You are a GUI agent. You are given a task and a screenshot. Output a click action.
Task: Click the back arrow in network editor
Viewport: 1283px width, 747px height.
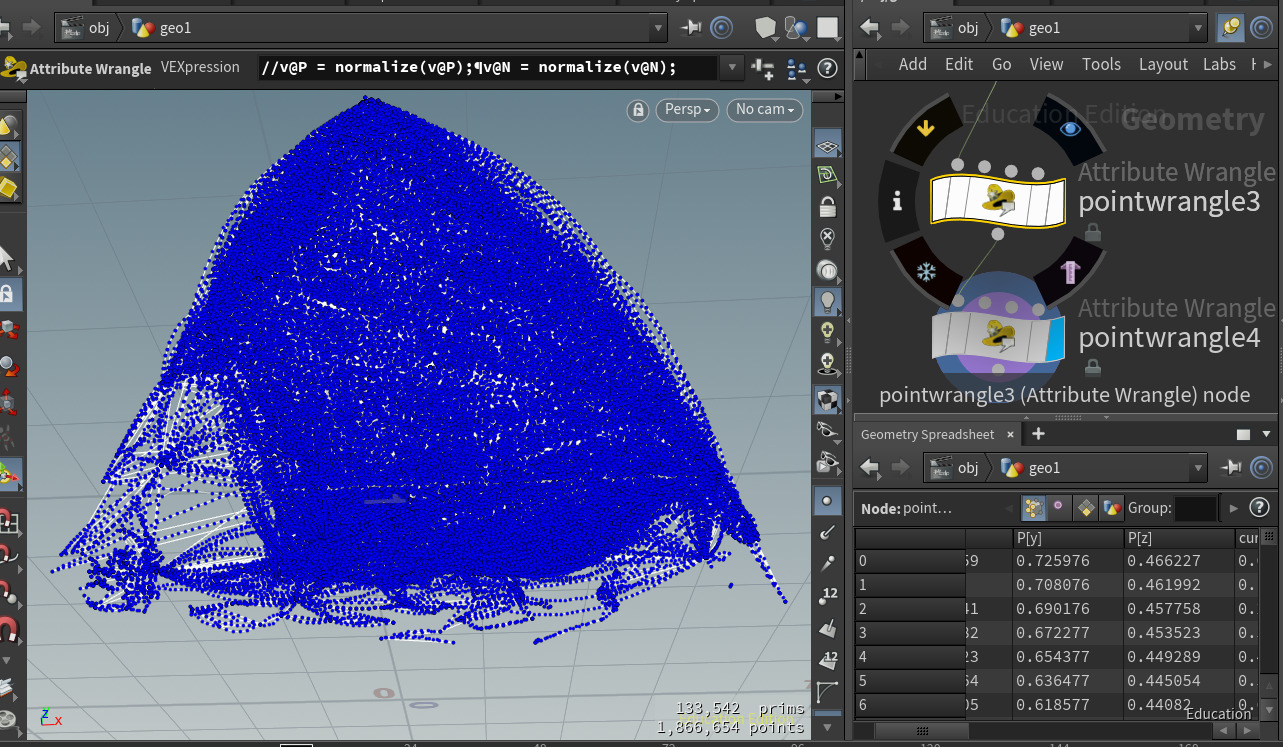click(x=870, y=28)
